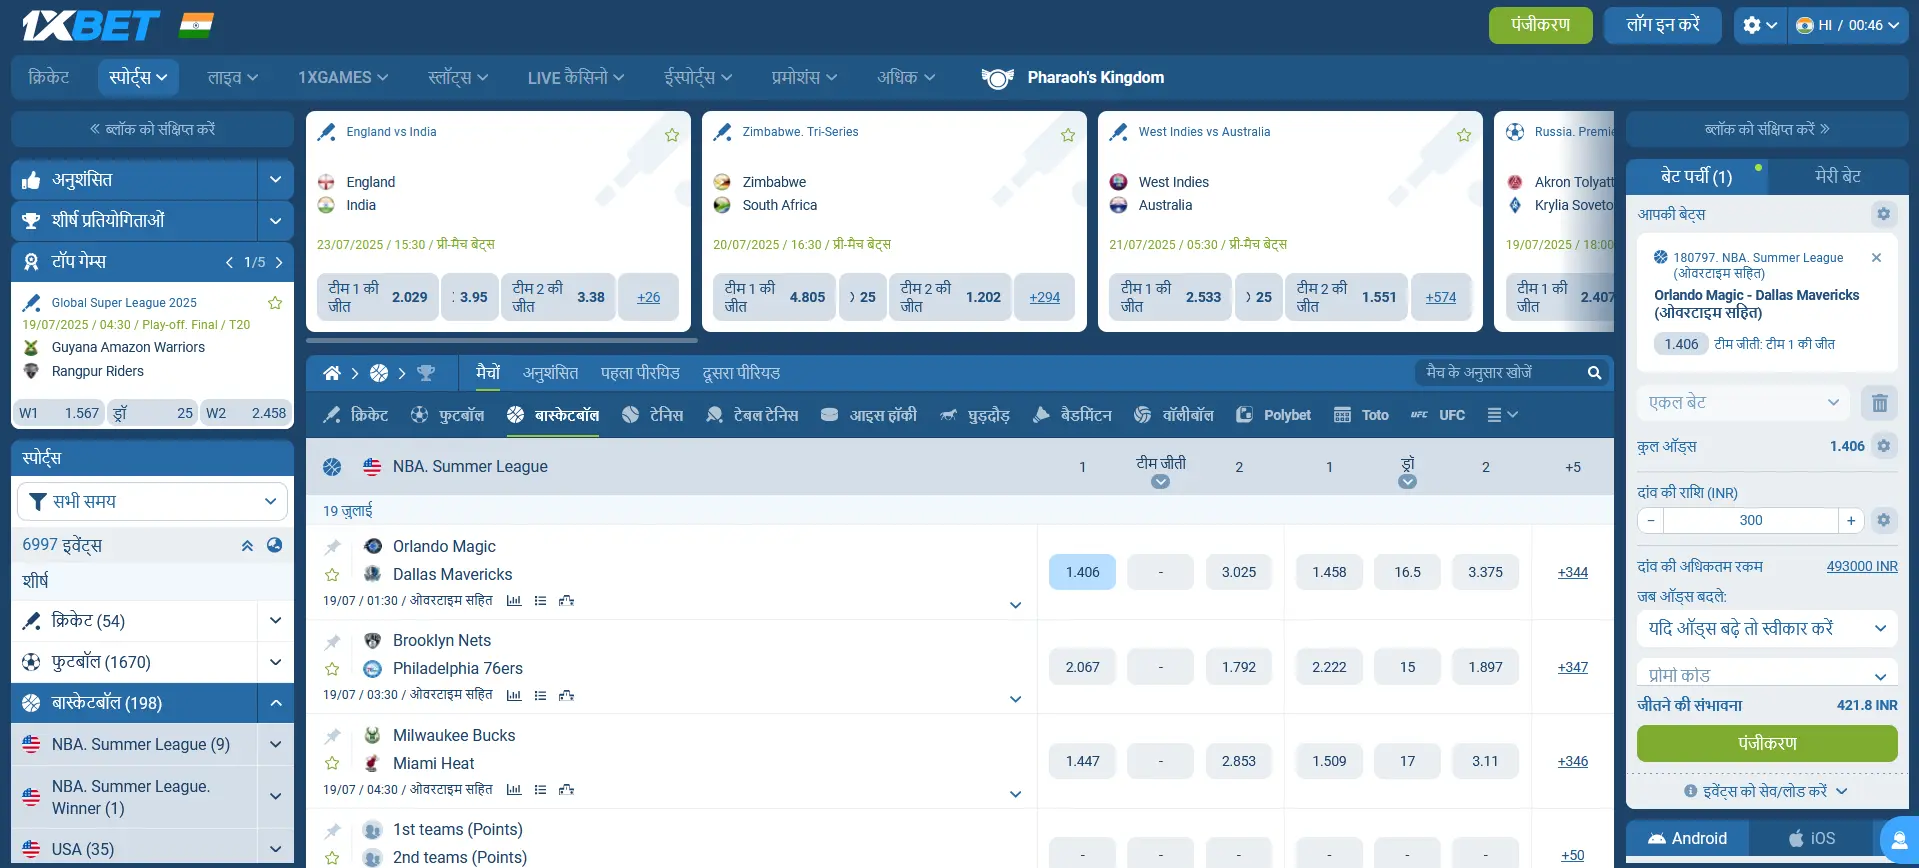Click the trash icon to clear bet slip
Screen dimensions: 1919x868
pyautogui.click(x=1879, y=403)
